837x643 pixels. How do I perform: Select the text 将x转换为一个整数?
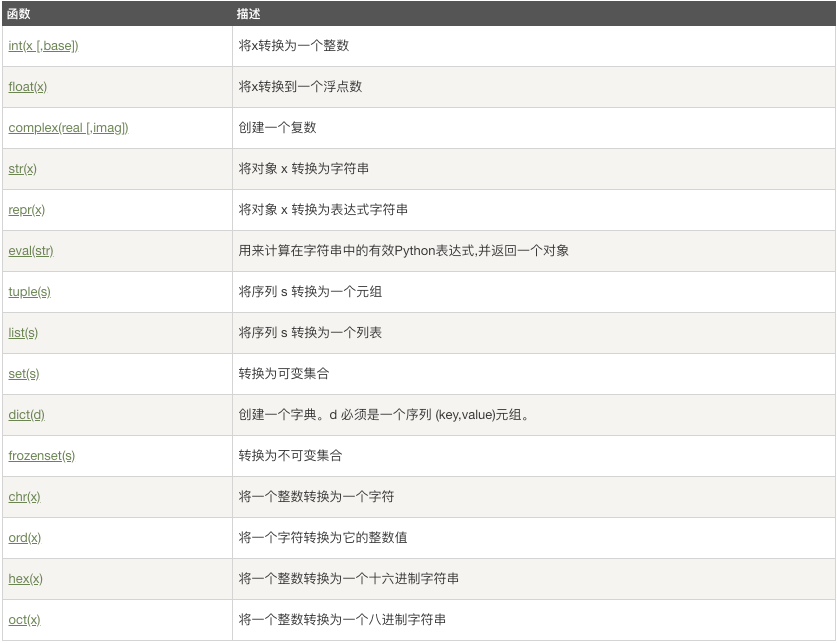(294, 46)
